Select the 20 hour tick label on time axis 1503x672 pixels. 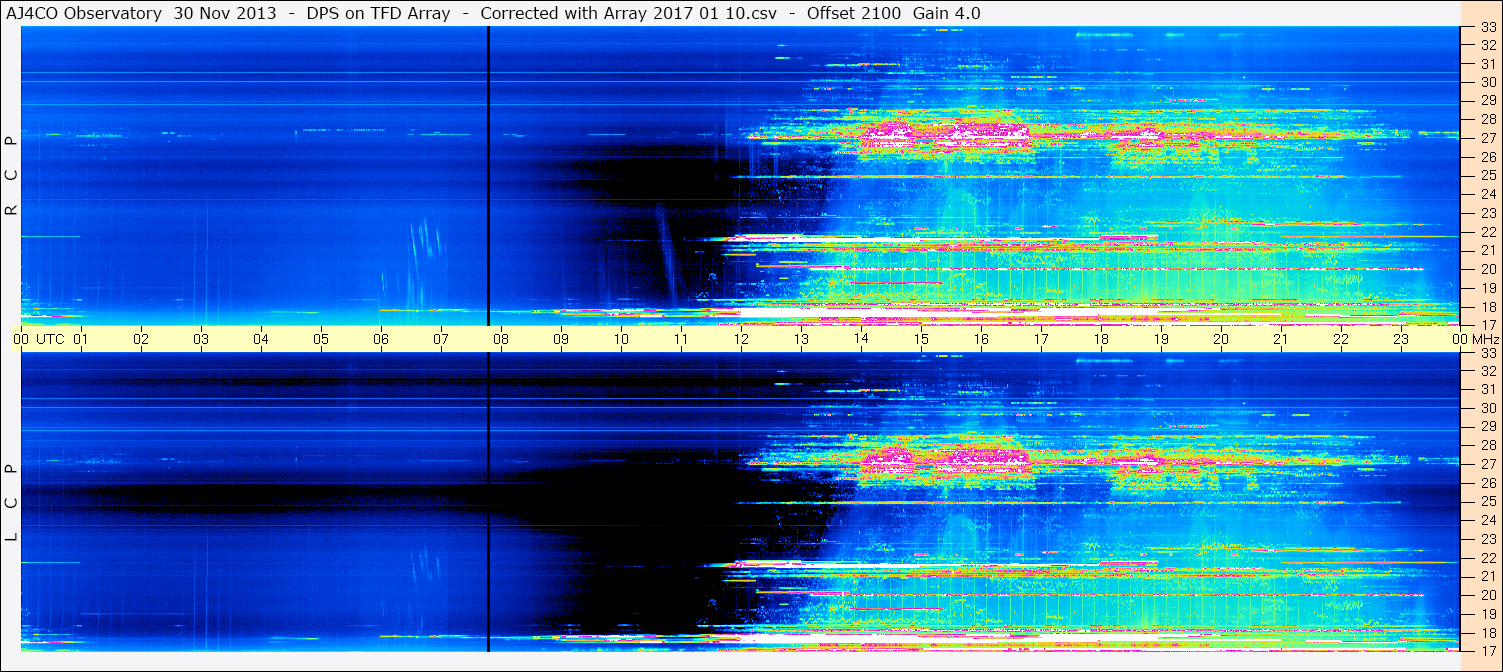point(1221,339)
